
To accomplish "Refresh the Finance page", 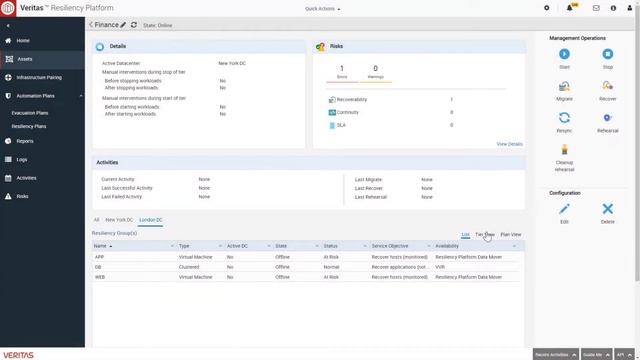I will (133, 25).
